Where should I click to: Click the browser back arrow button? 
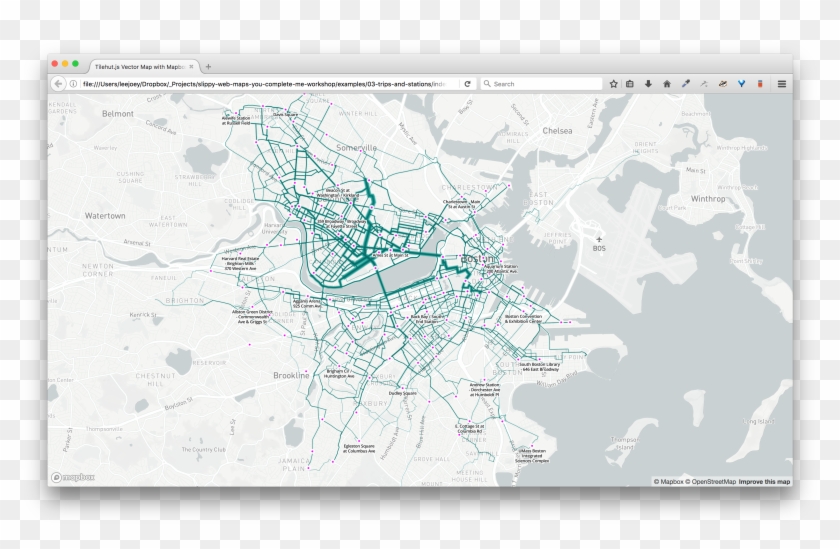[59, 84]
